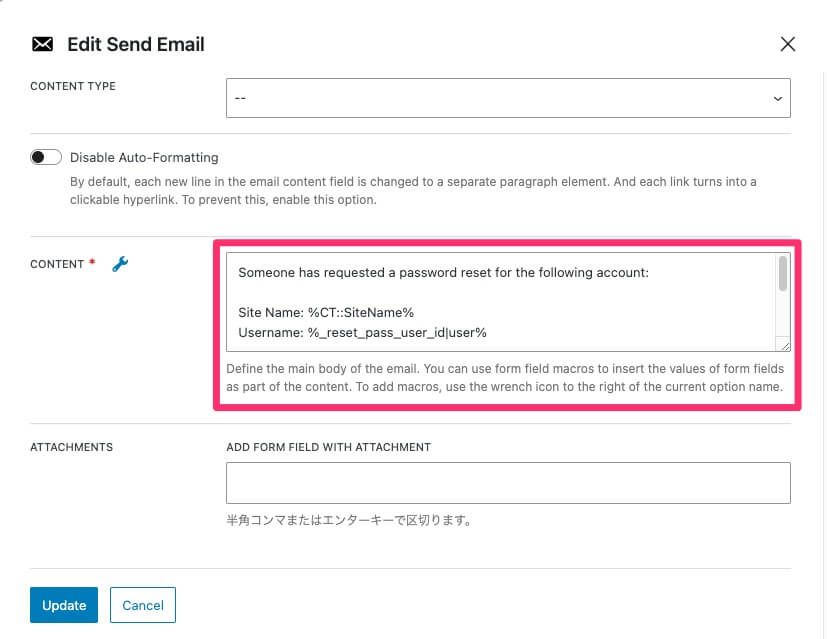This screenshot has height=639, width=827.
Task: Click the password reset sentence in content
Action: (444, 271)
